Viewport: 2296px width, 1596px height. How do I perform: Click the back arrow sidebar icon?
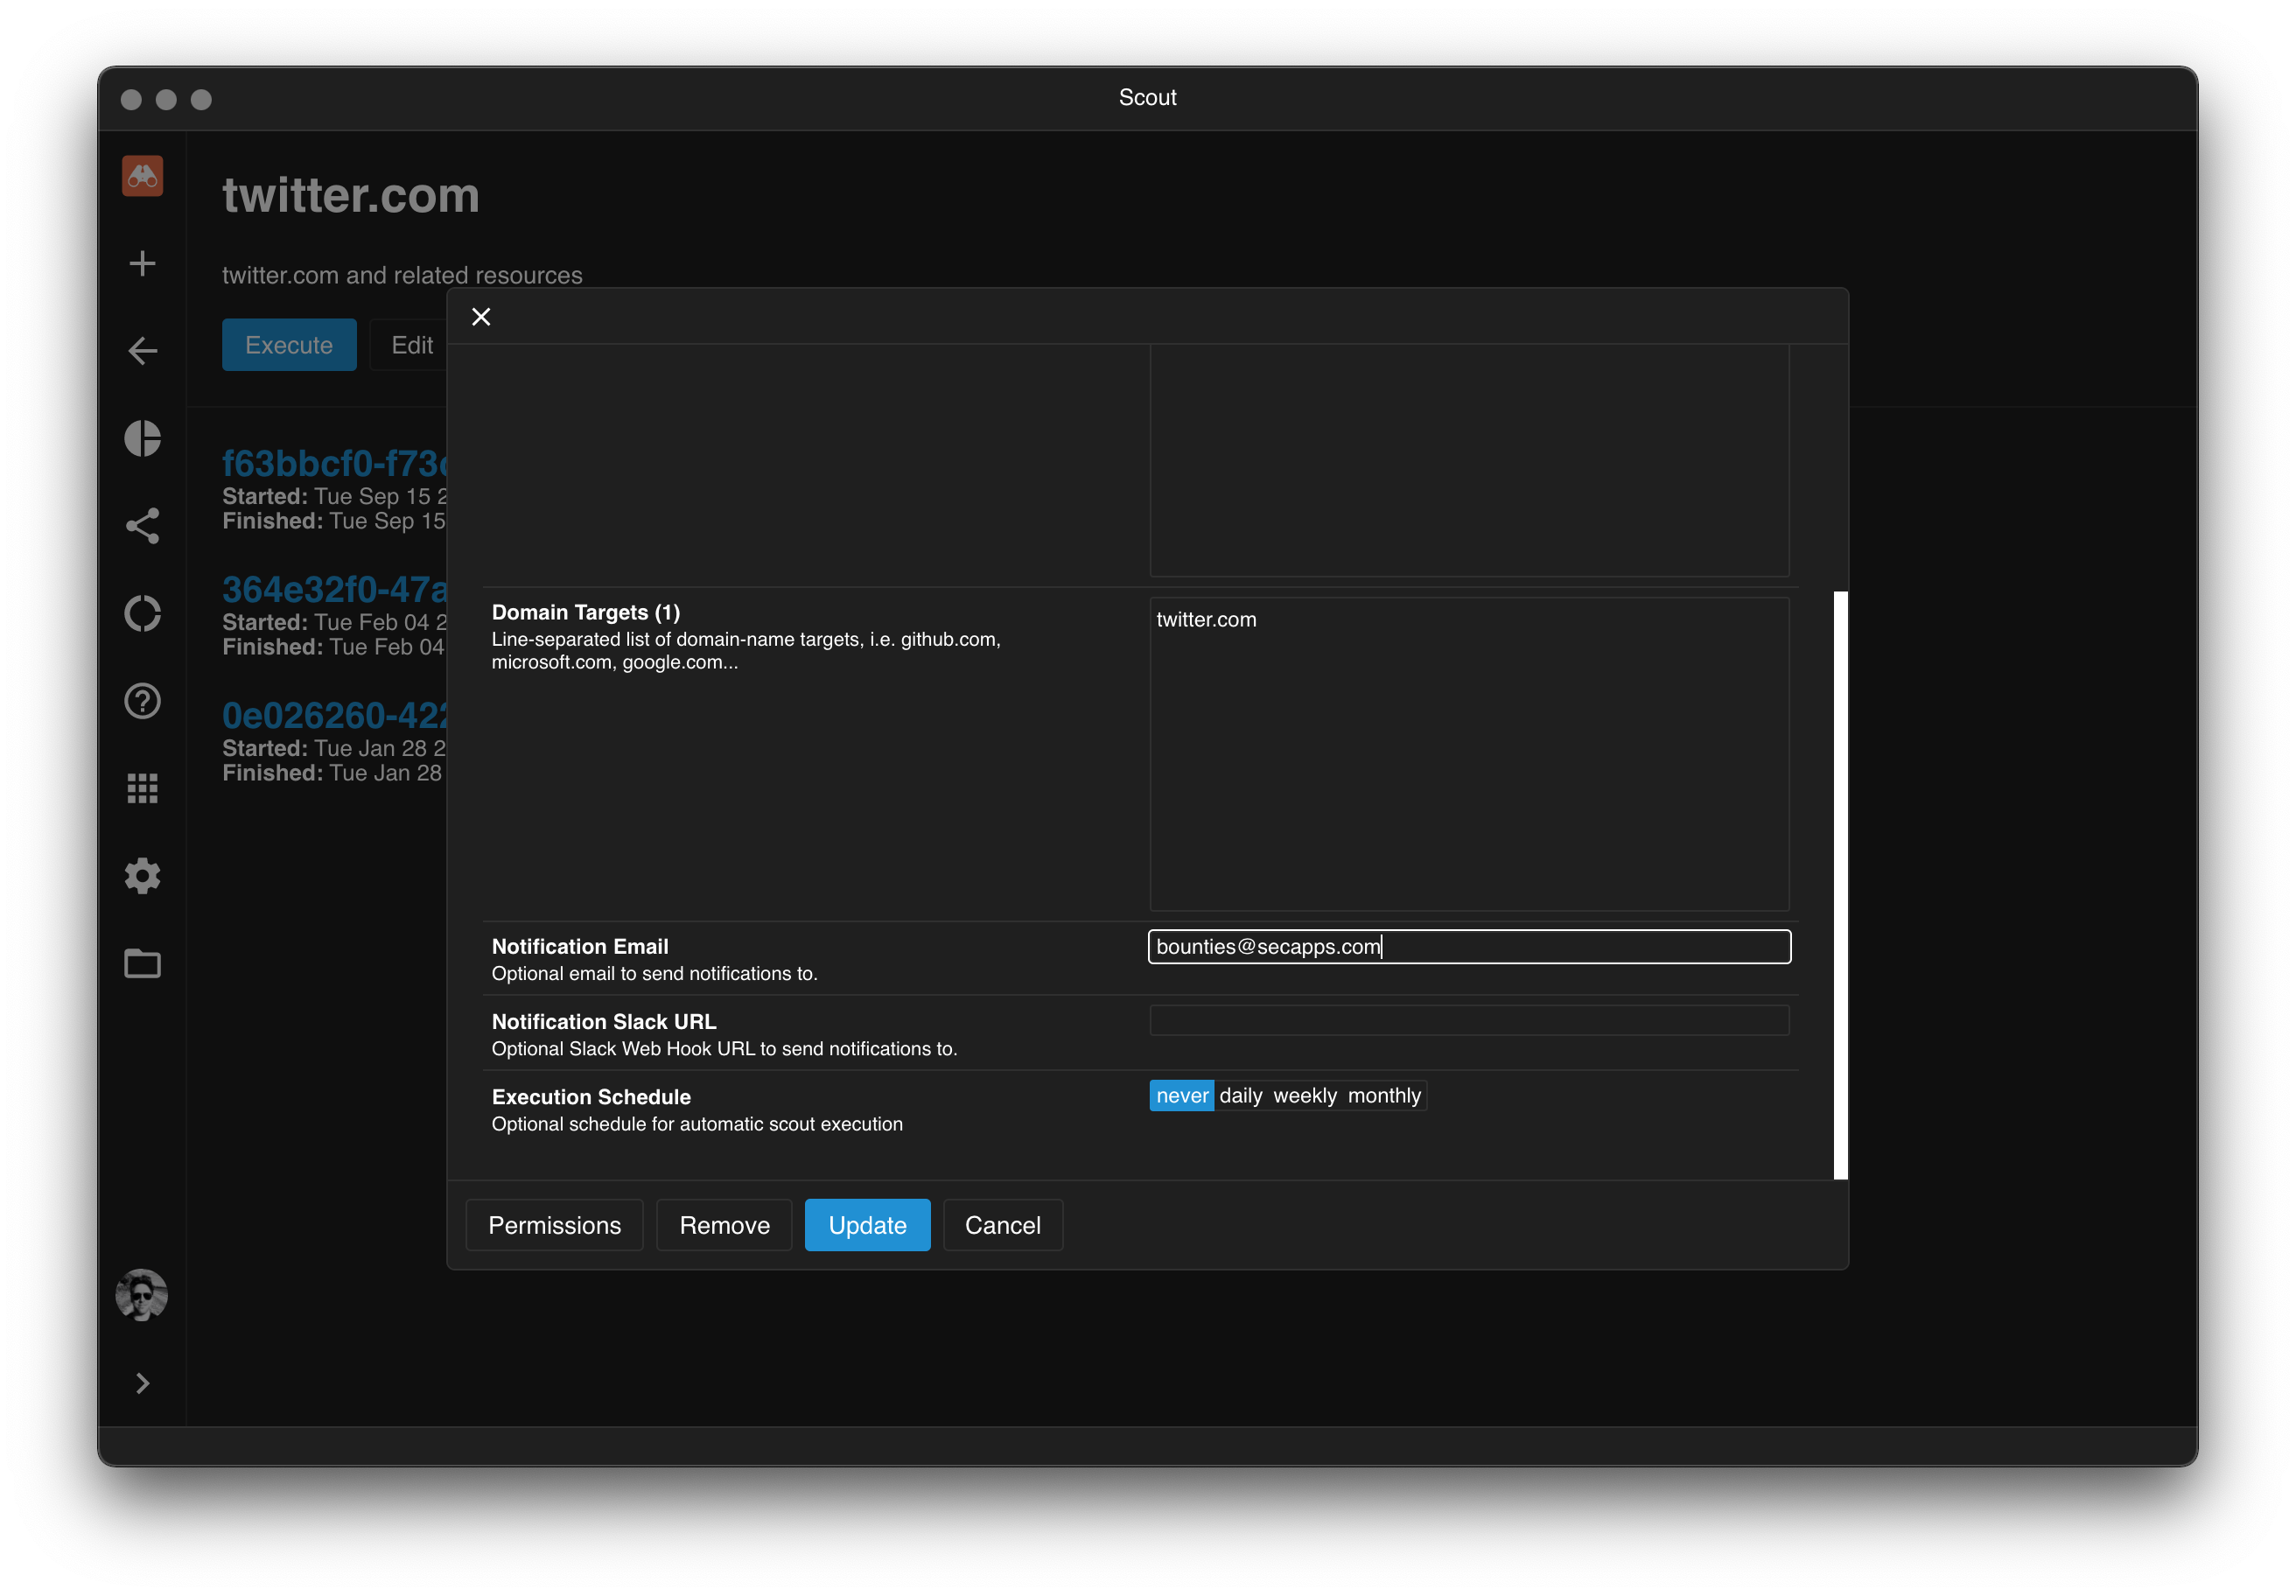tap(142, 351)
